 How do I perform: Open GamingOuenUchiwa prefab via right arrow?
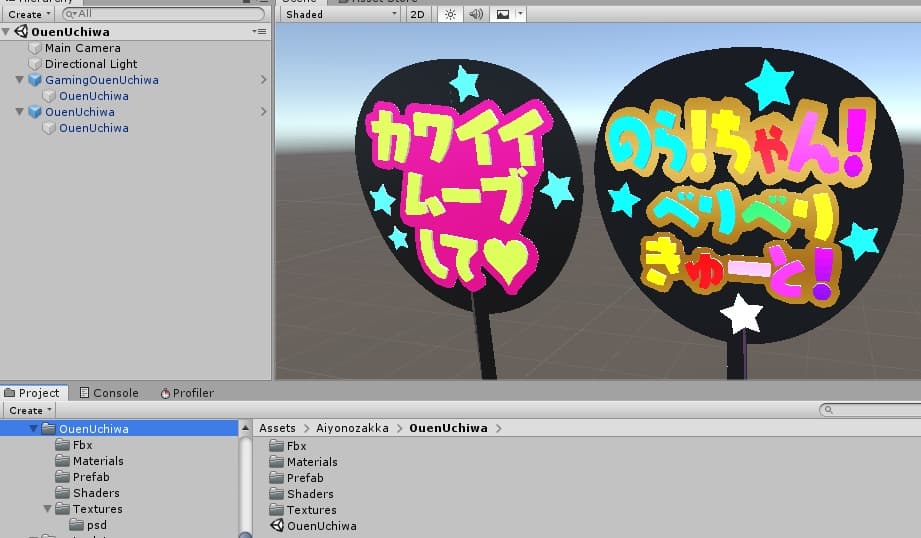(x=264, y=79)
